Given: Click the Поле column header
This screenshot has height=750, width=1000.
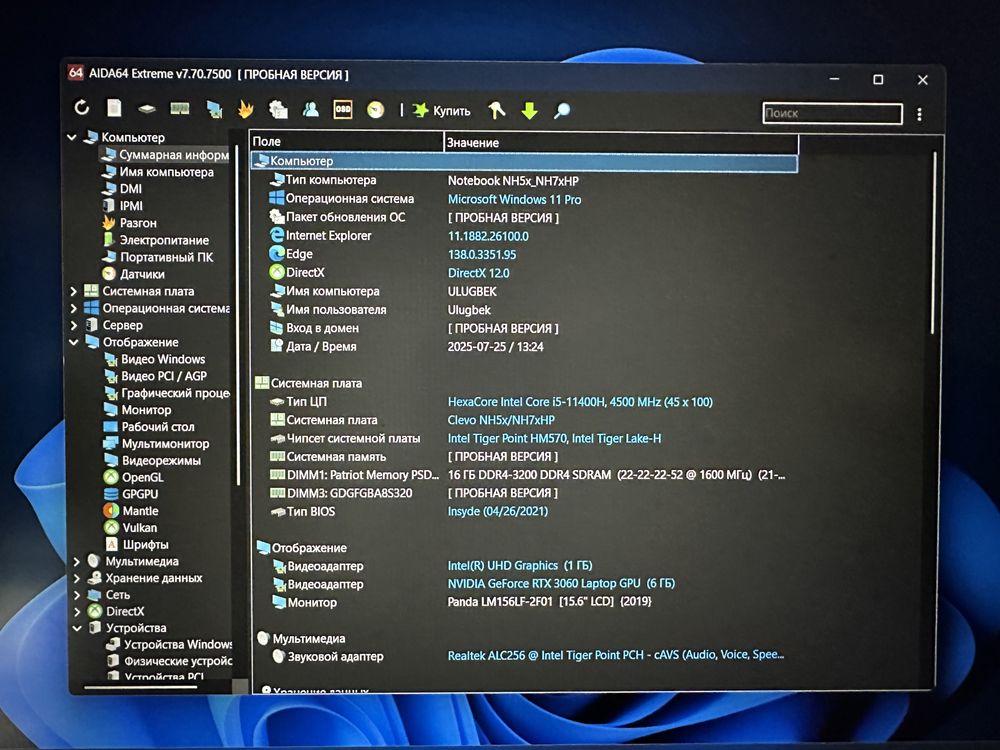Looking at the screenshot, I should click(x=347, y=142).
